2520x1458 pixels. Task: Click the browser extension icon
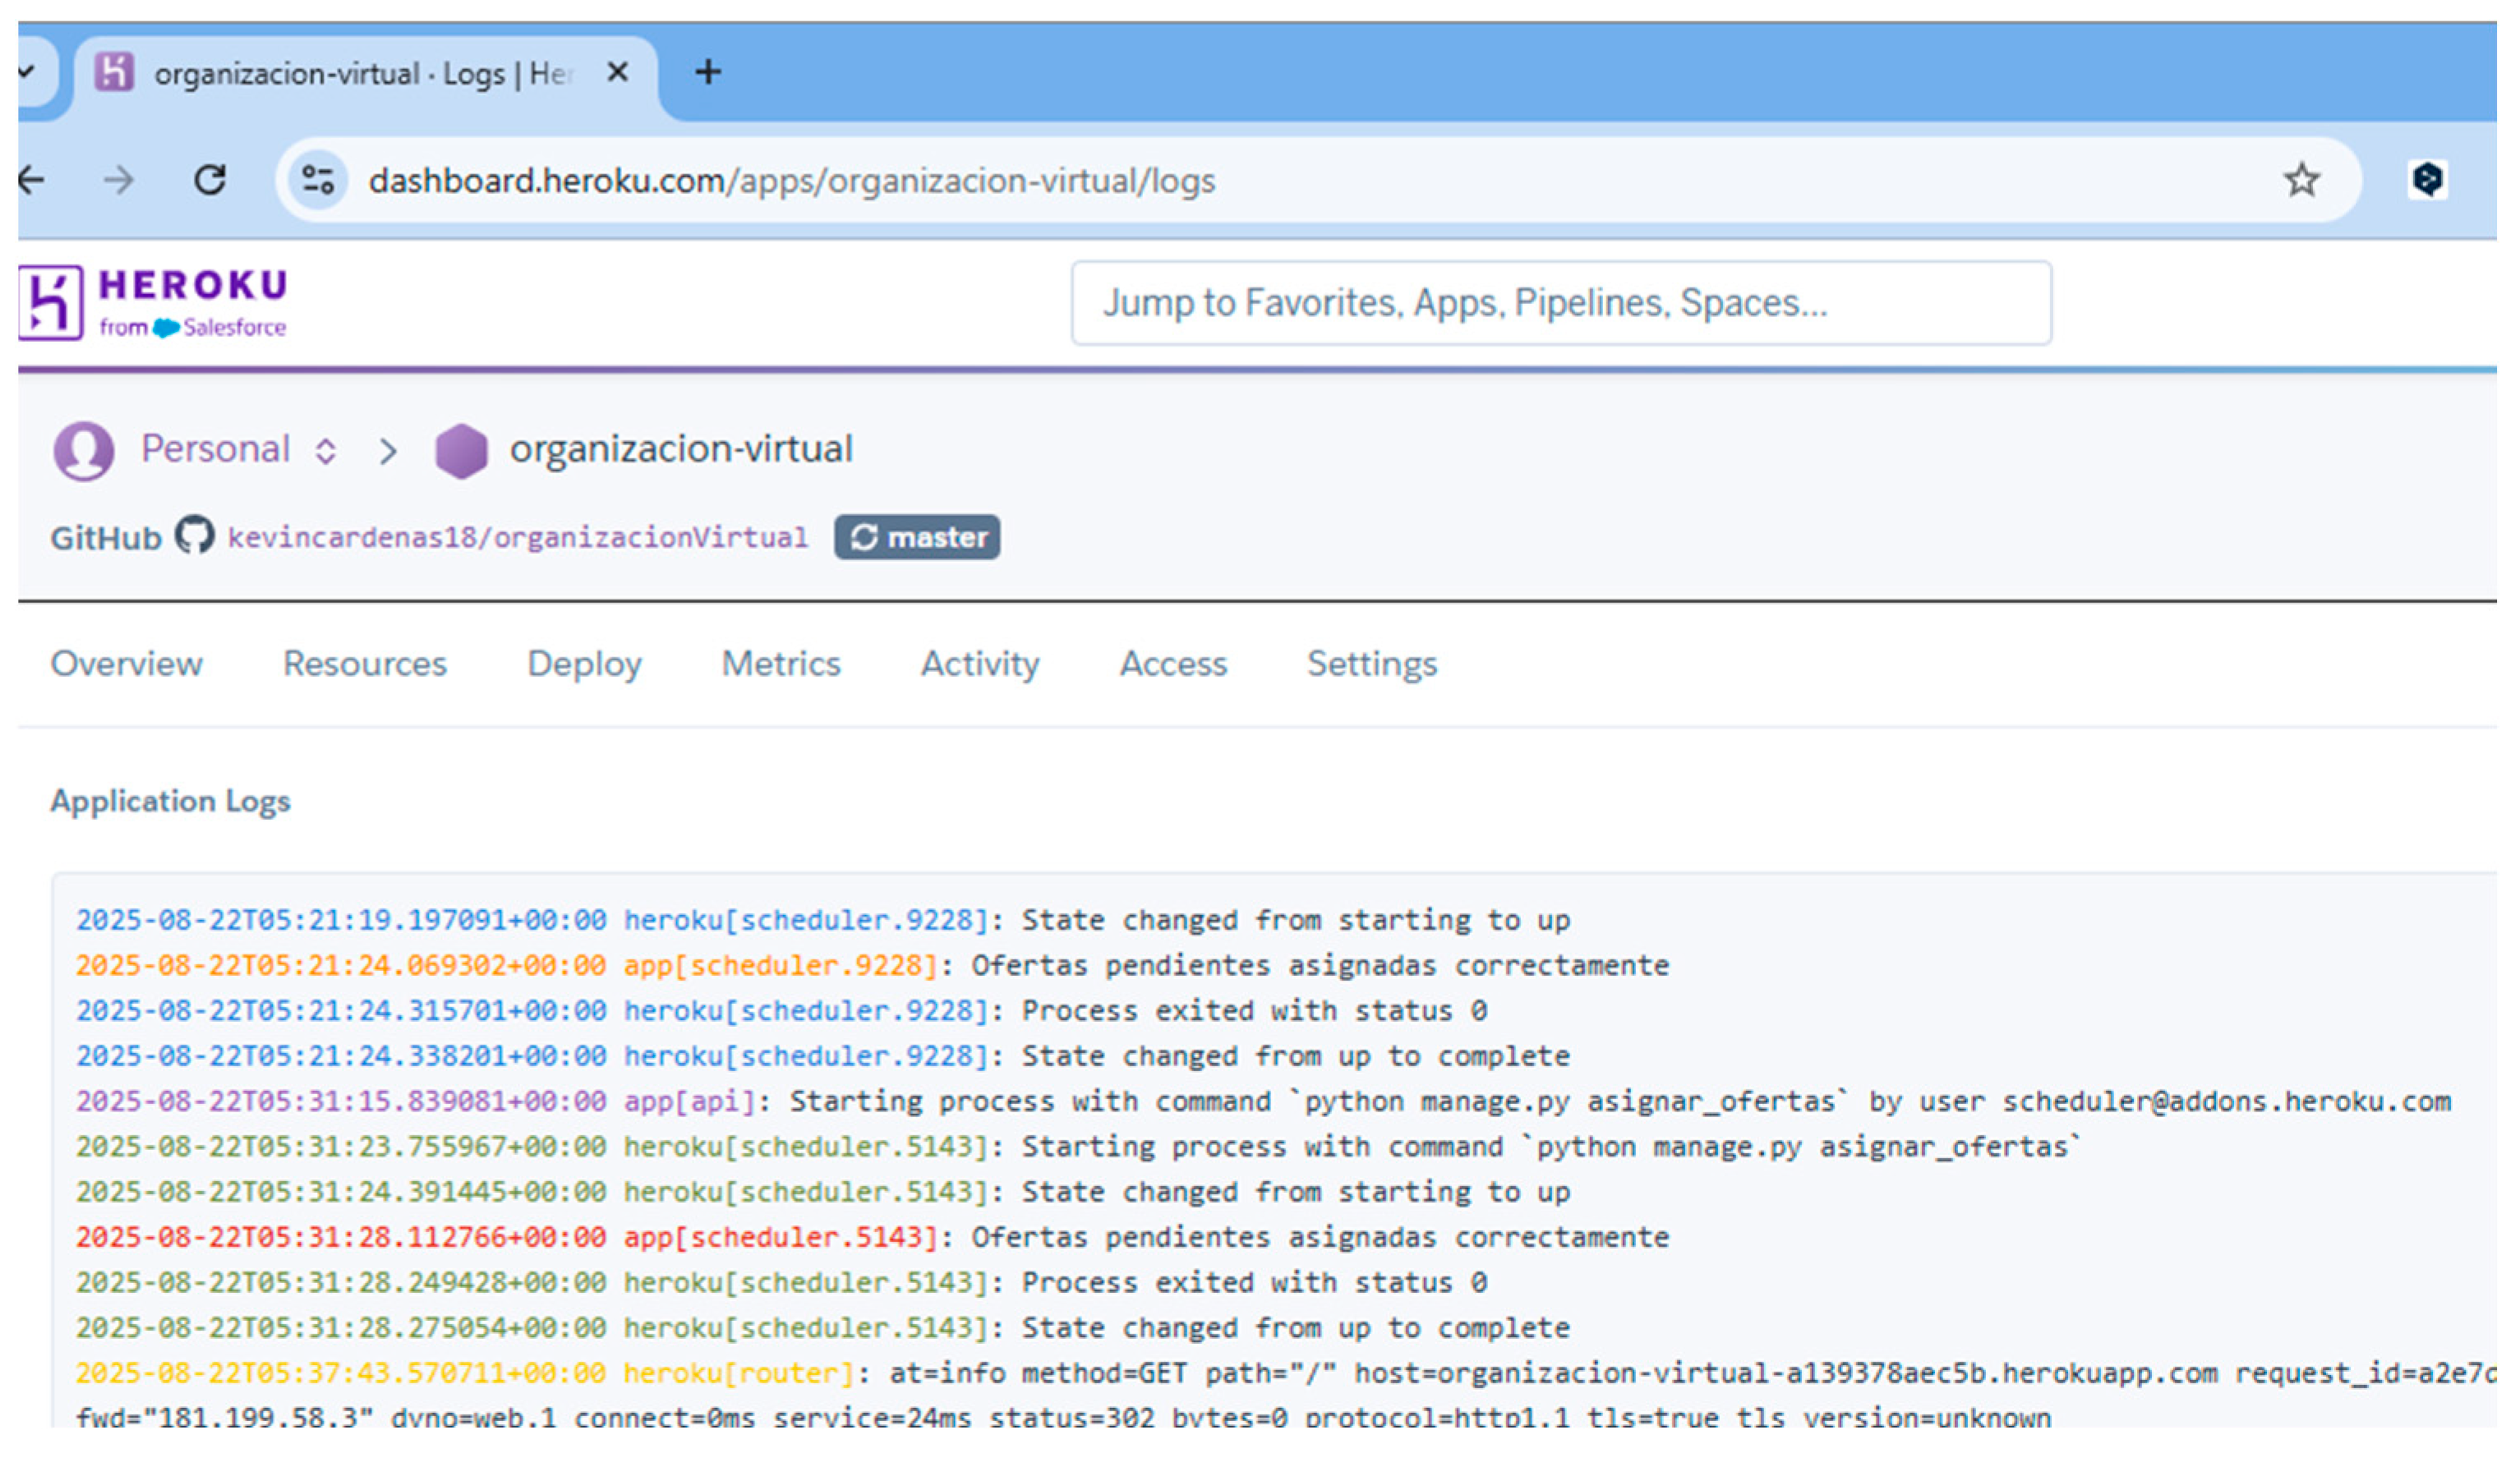tap(2426, 181)
